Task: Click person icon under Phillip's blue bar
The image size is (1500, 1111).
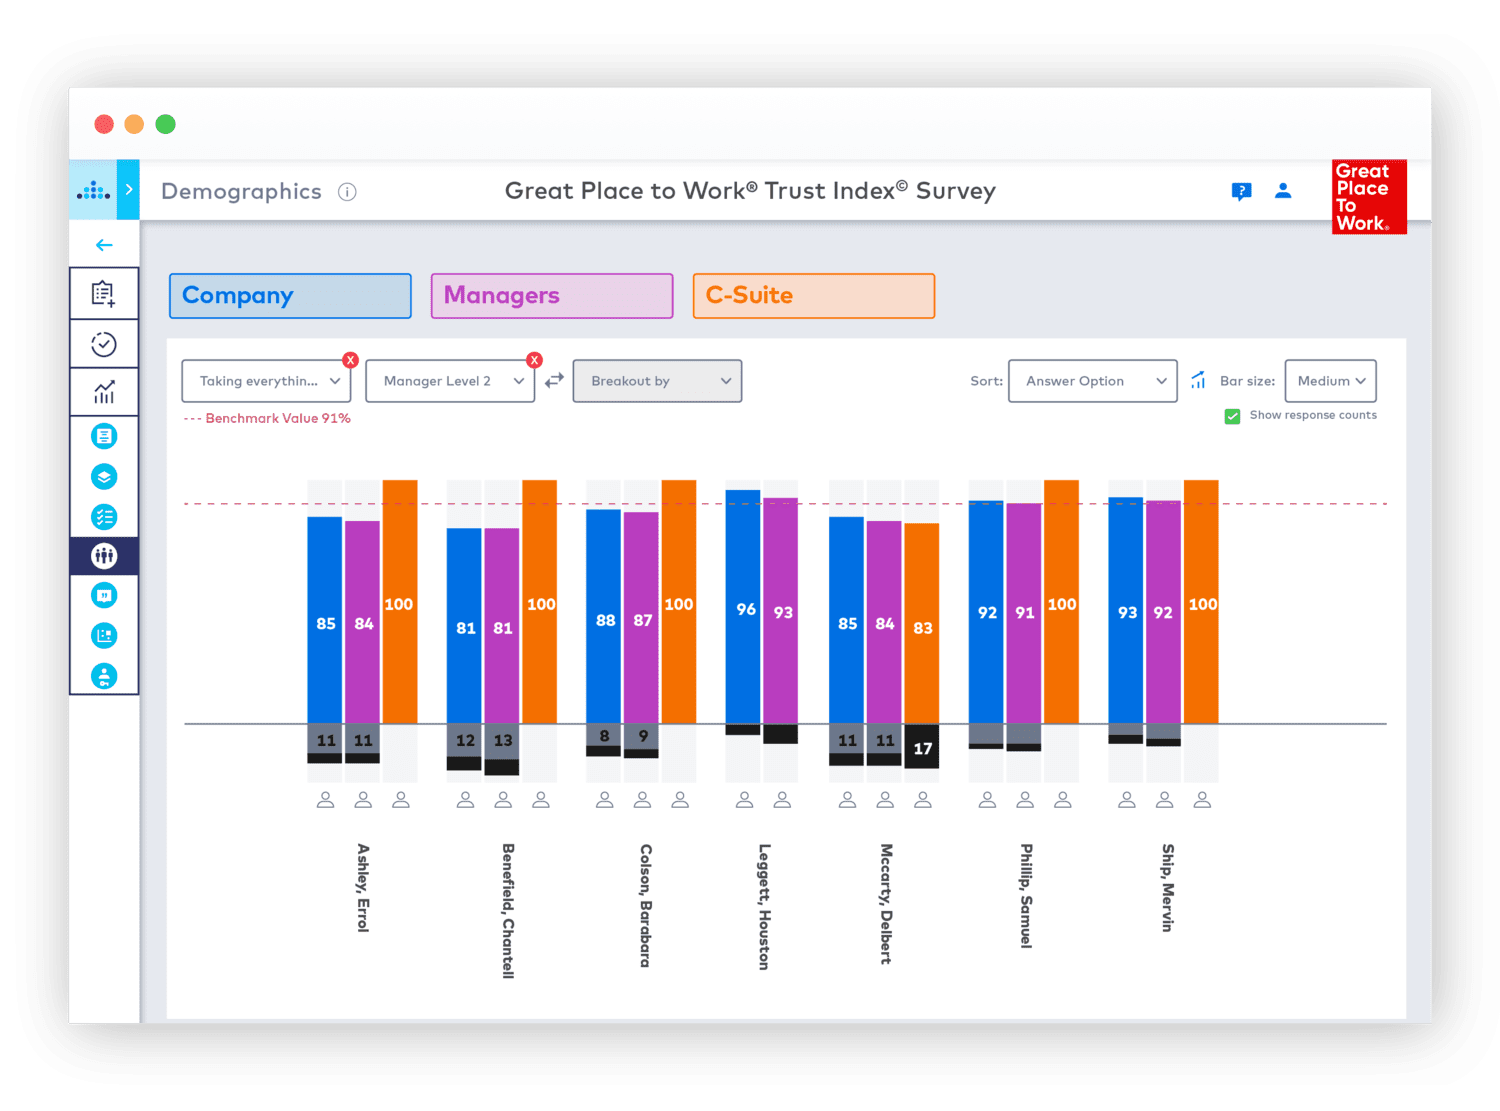Action: [987, 800]
